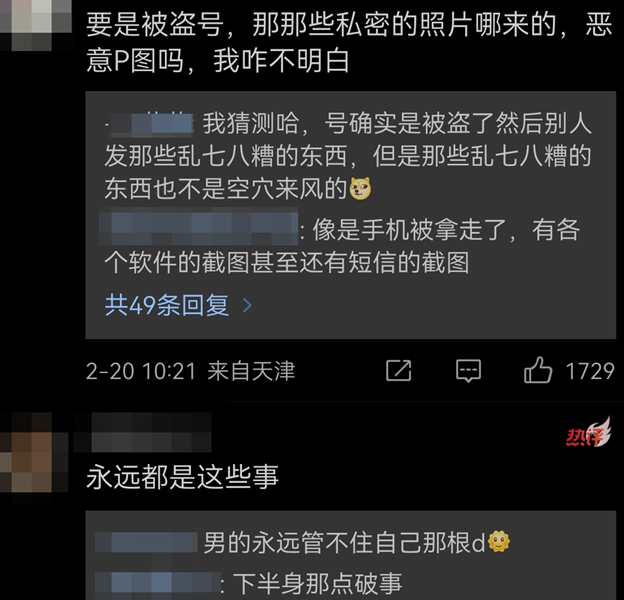The height and width of the screenshot is (600, 624).
Task: Tap the blurred username before 男的永远管不住
Action: coord(146,542)
